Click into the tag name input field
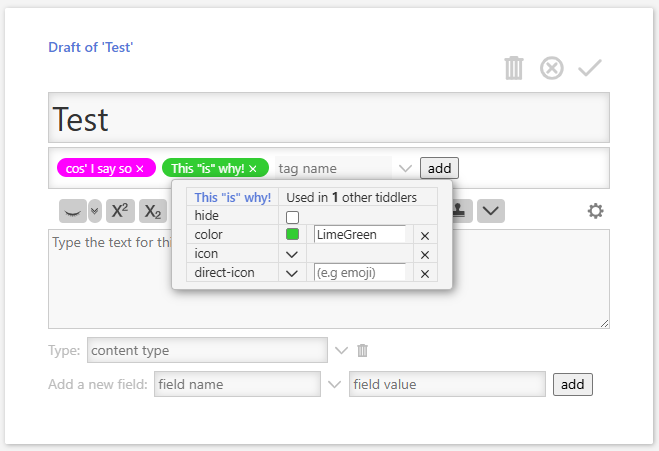659x451 pixels. [333, 169]
